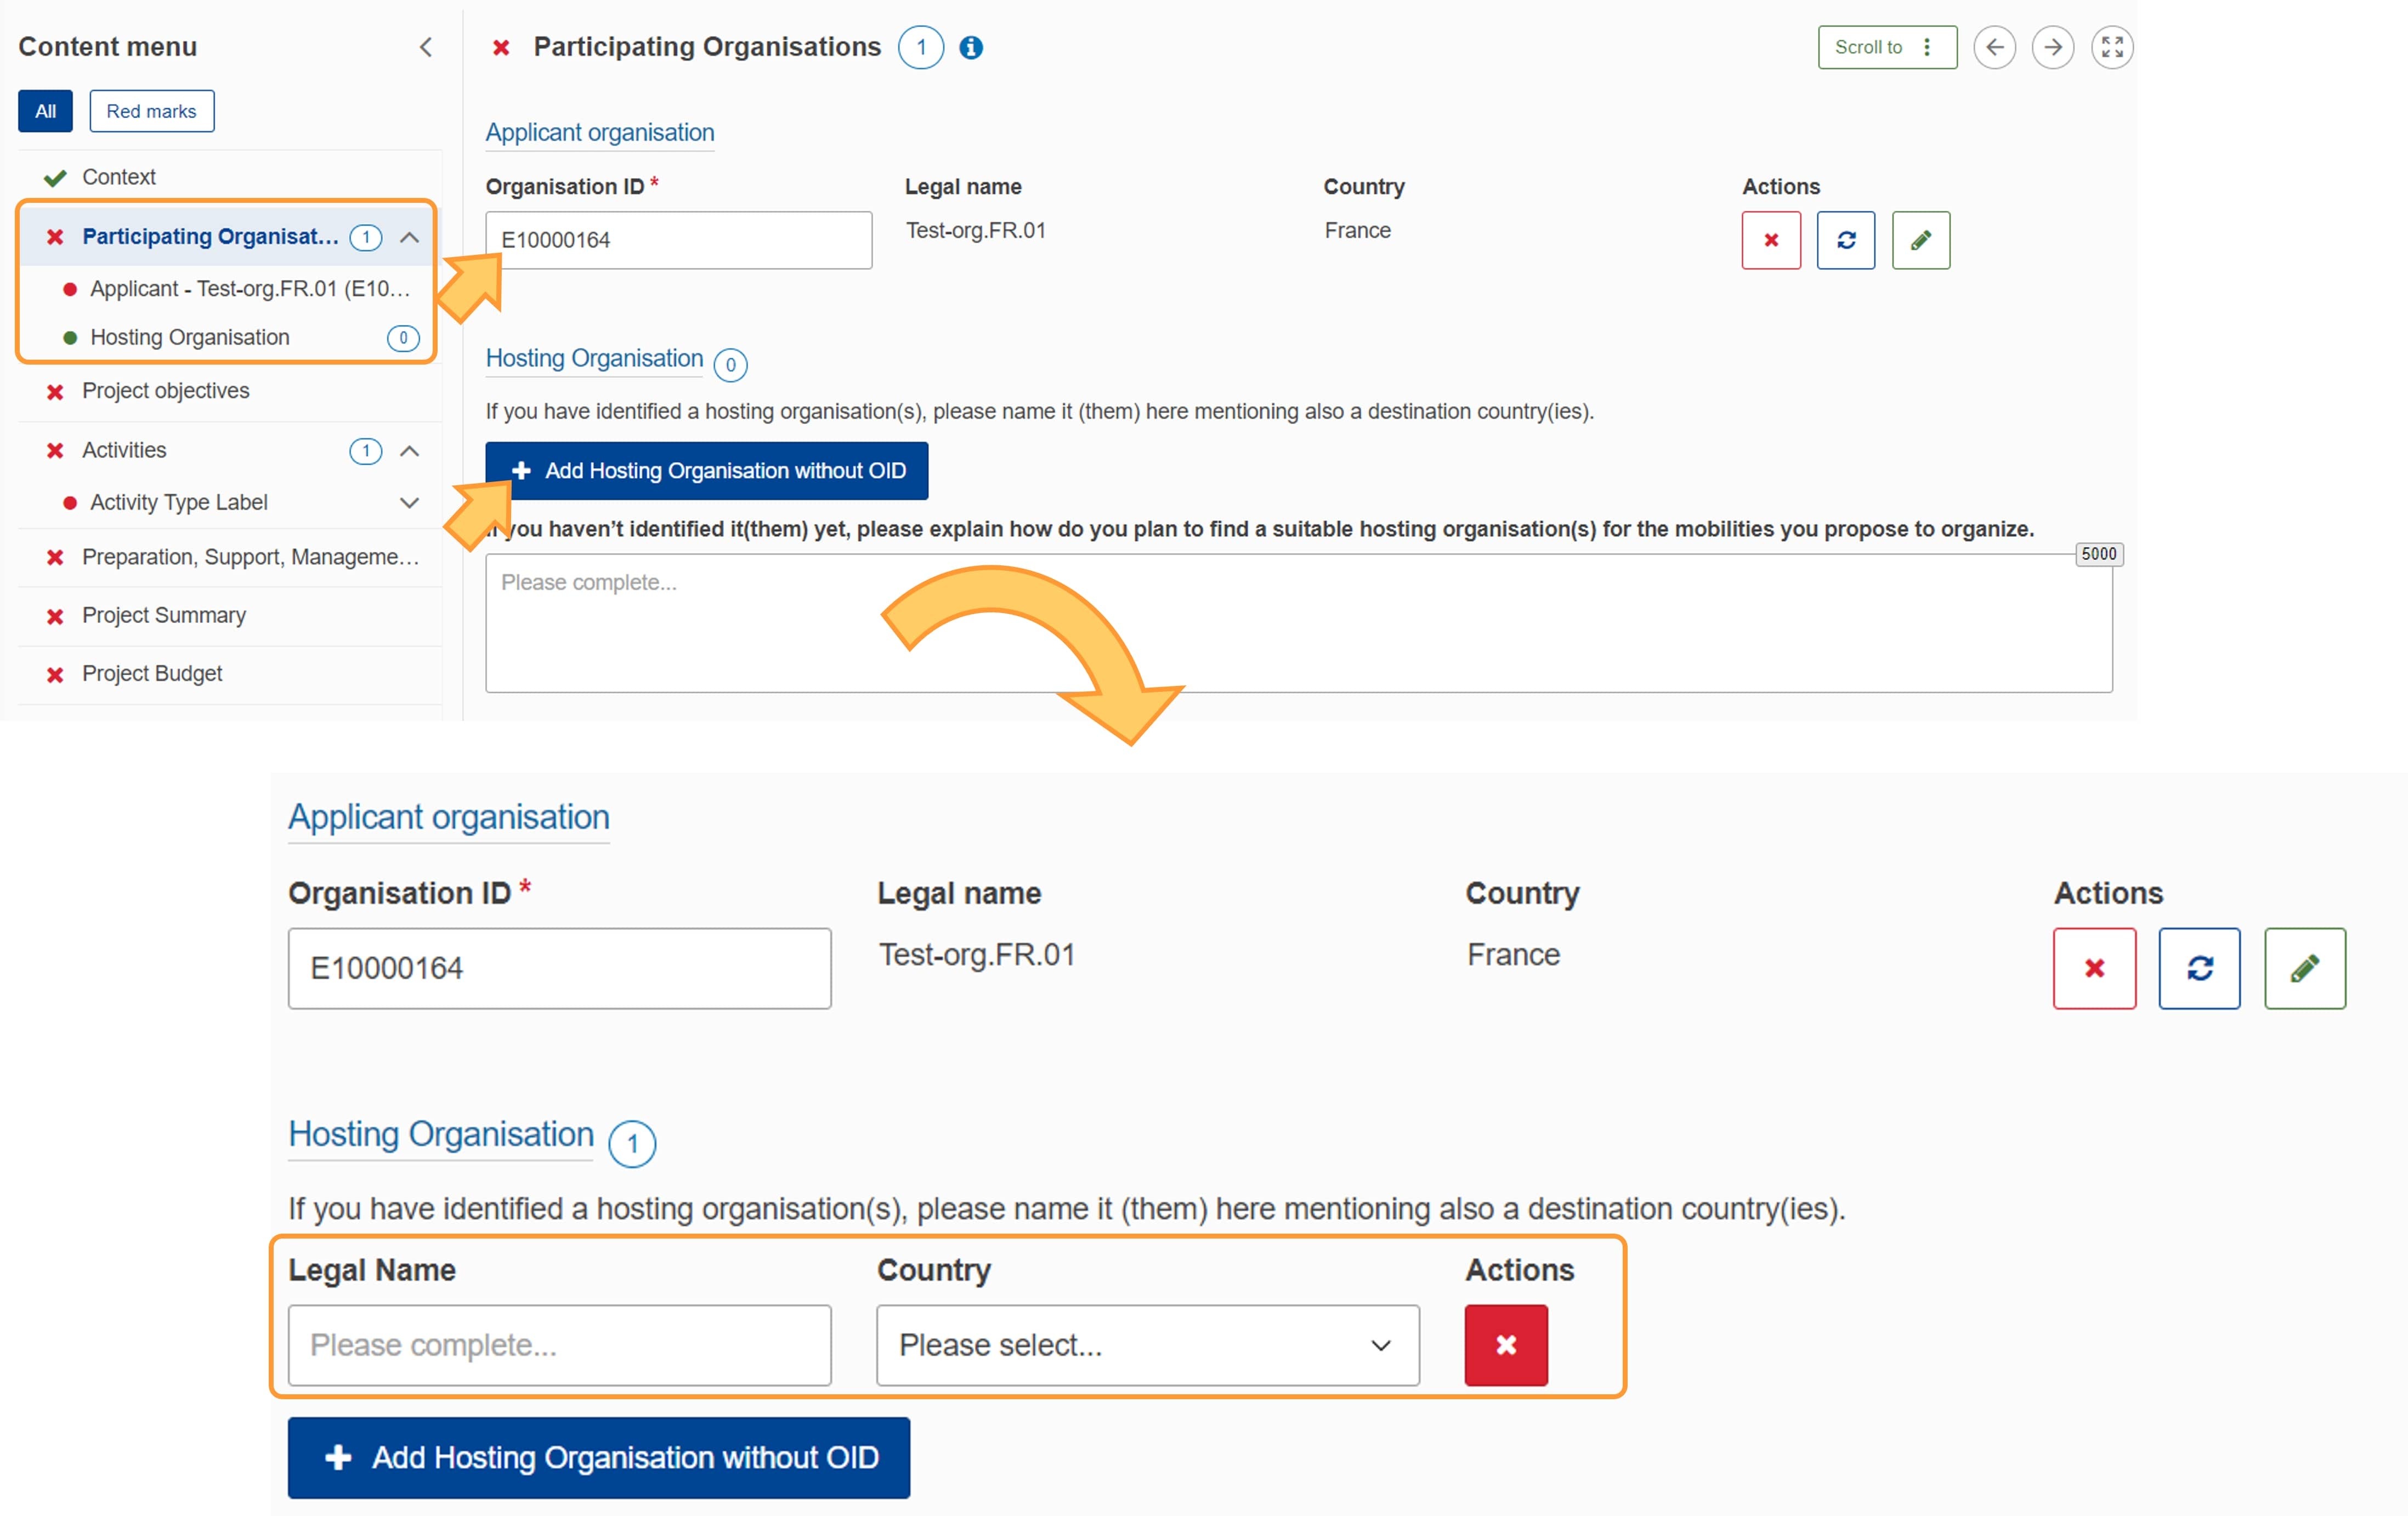Image resolution: width=2408 pixels, height=1516 pixels.
Task: Click the Hosting Organisation 0 count badge
Action: pyautogui.click(x=731, y=365)
